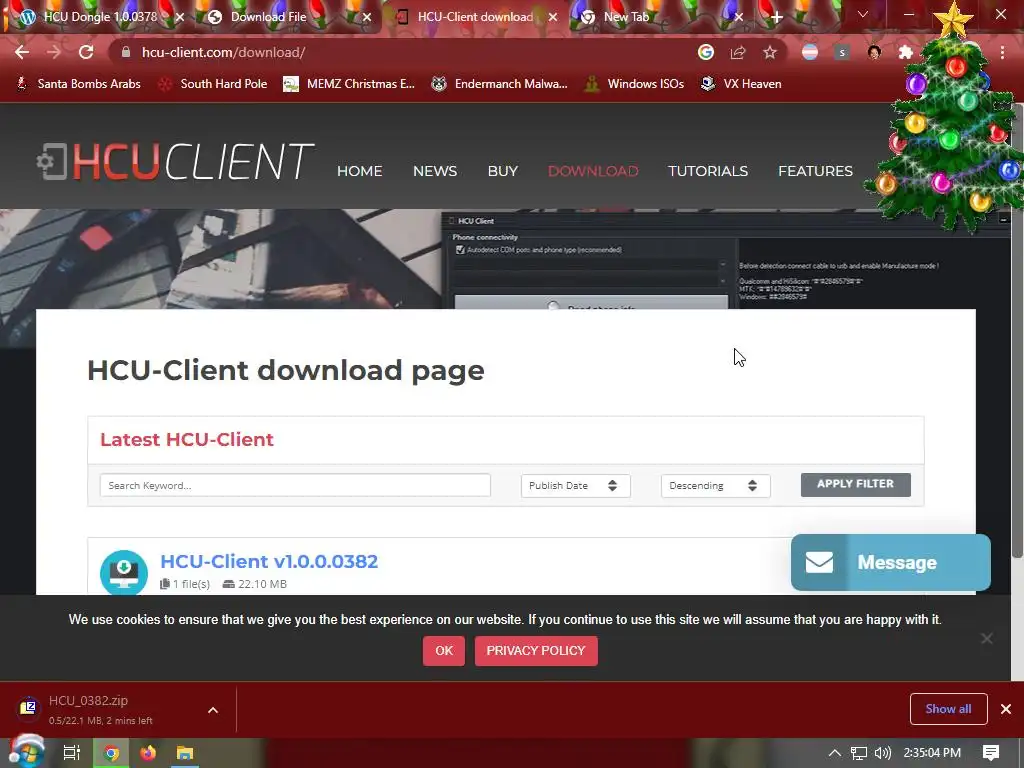Open the TUTORIALS menu item

click(x=708, y=171)
